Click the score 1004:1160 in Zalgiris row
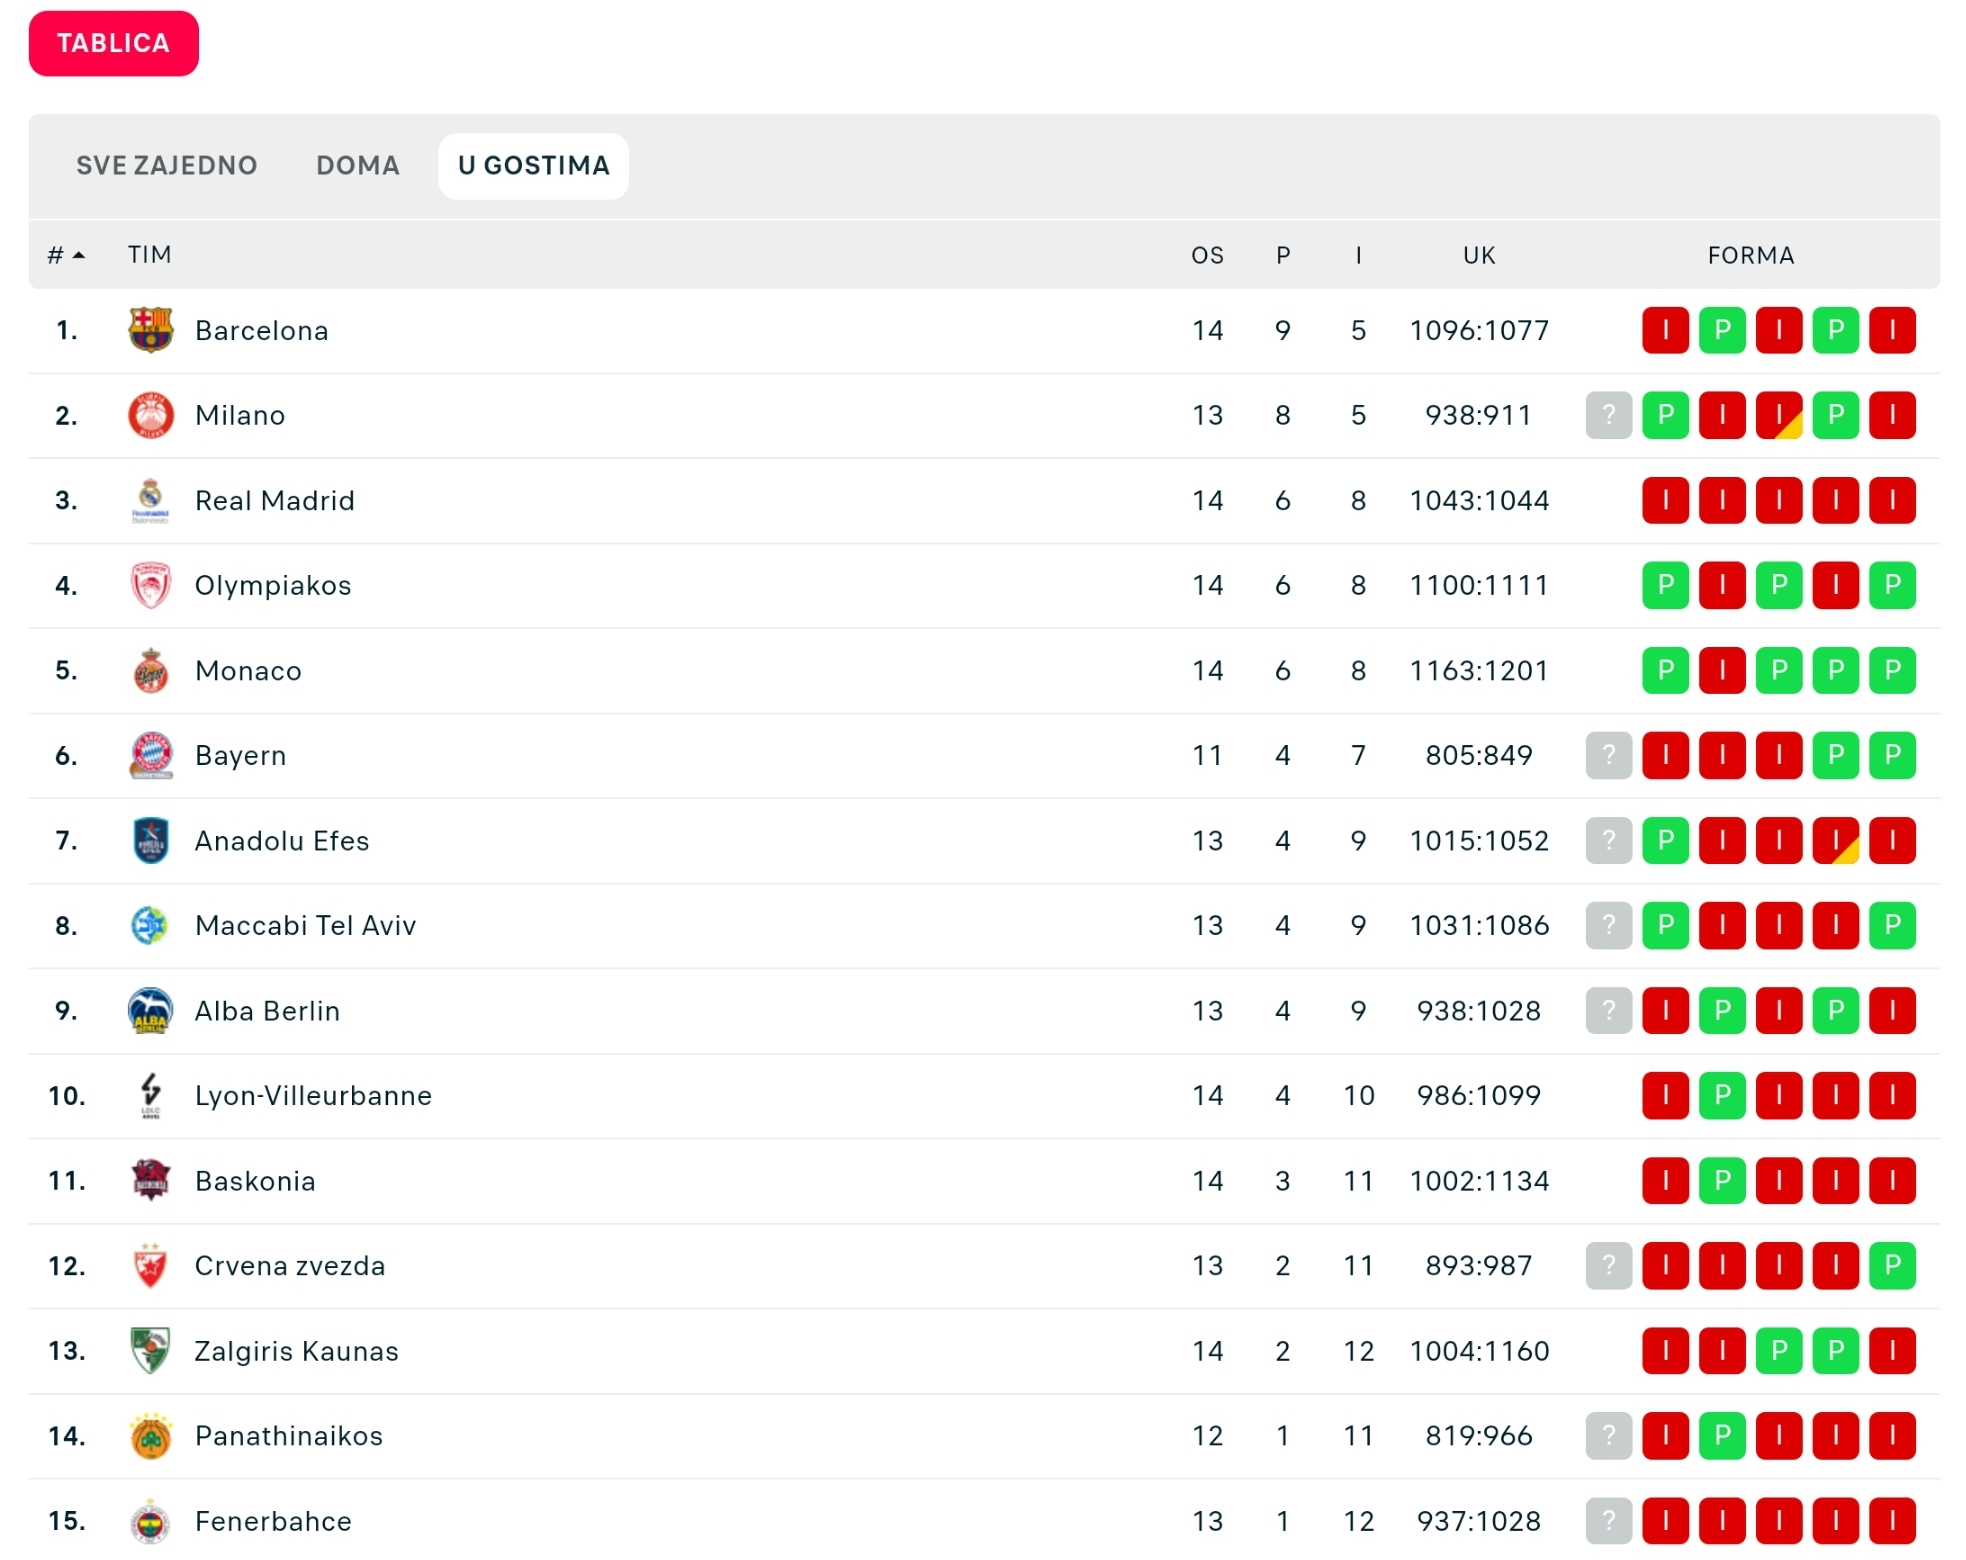Viewport: 1966px width, 1560px height. point(1479,1351)
